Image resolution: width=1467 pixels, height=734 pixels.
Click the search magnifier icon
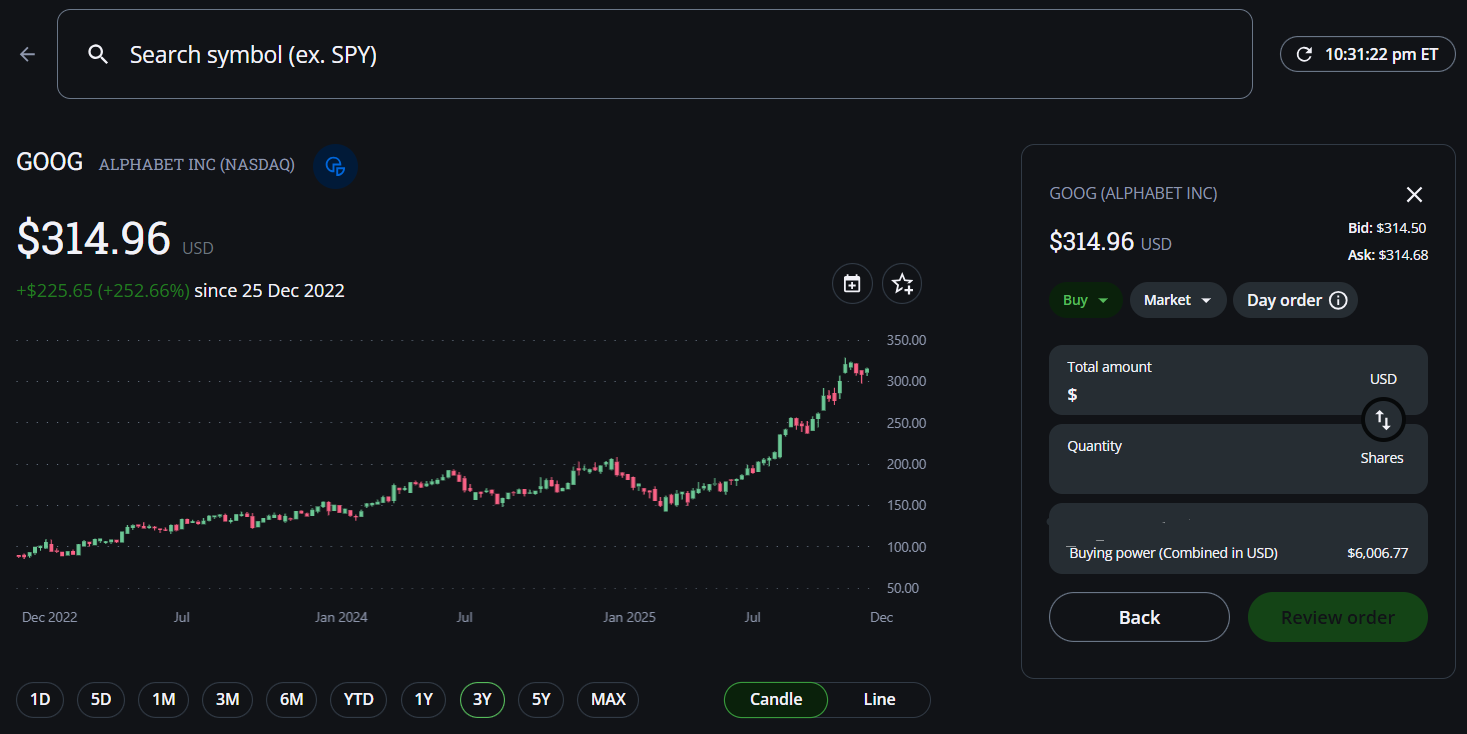pyautogui.click(x=97, y=54)
